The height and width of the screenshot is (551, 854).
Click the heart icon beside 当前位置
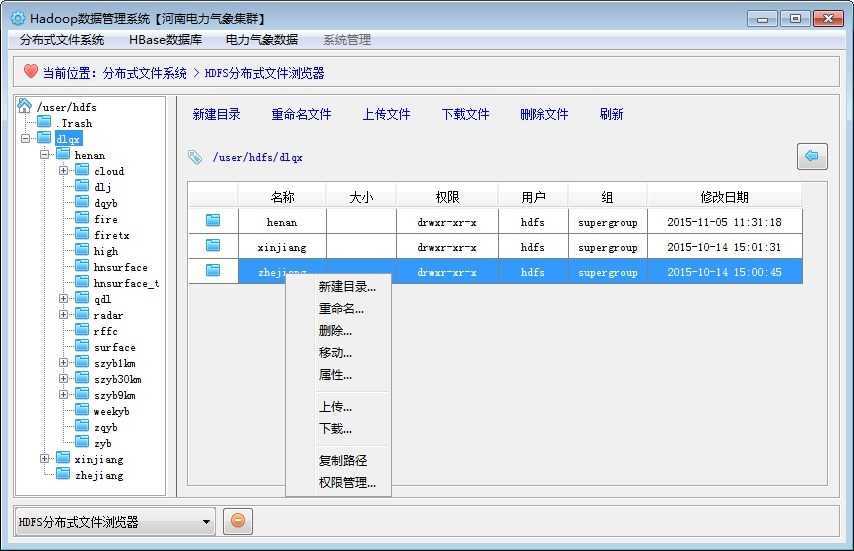(x=31, y=71)
